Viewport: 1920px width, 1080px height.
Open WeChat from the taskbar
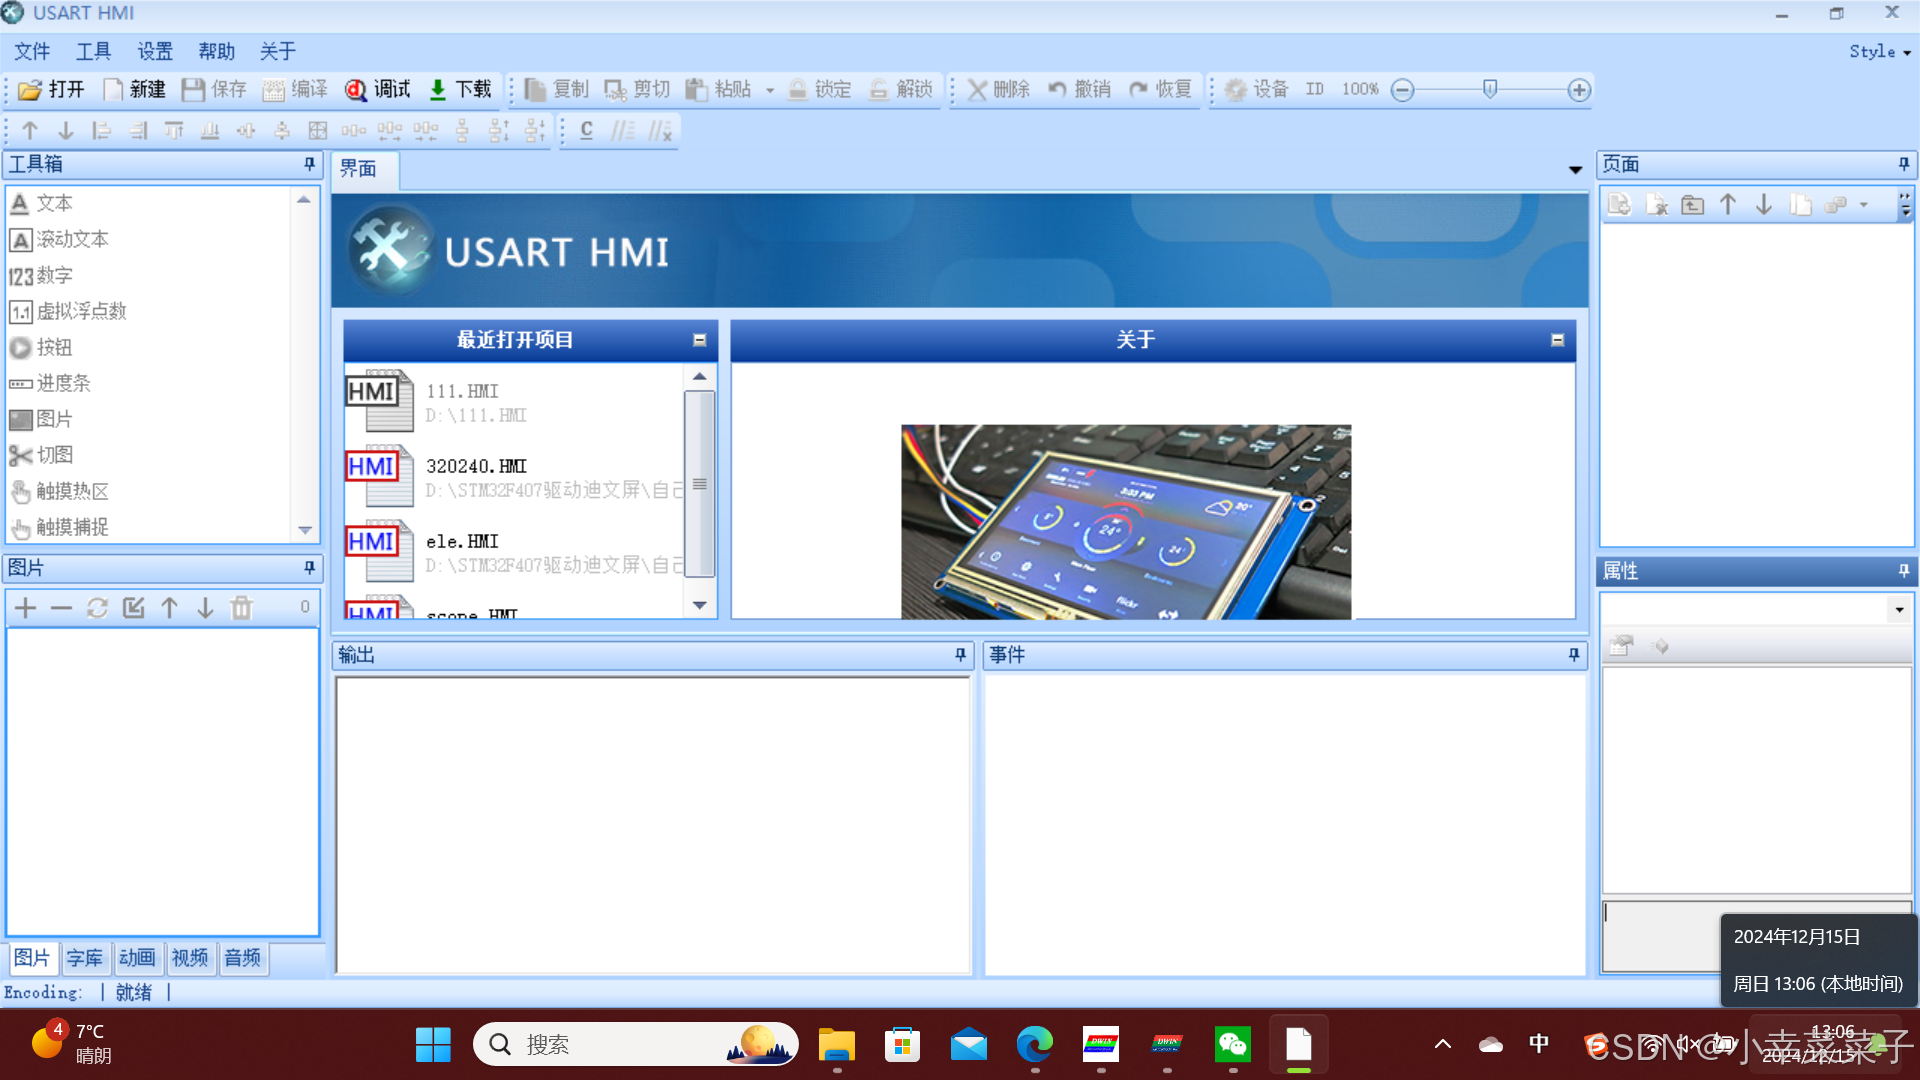(x=1232, y=1045)
